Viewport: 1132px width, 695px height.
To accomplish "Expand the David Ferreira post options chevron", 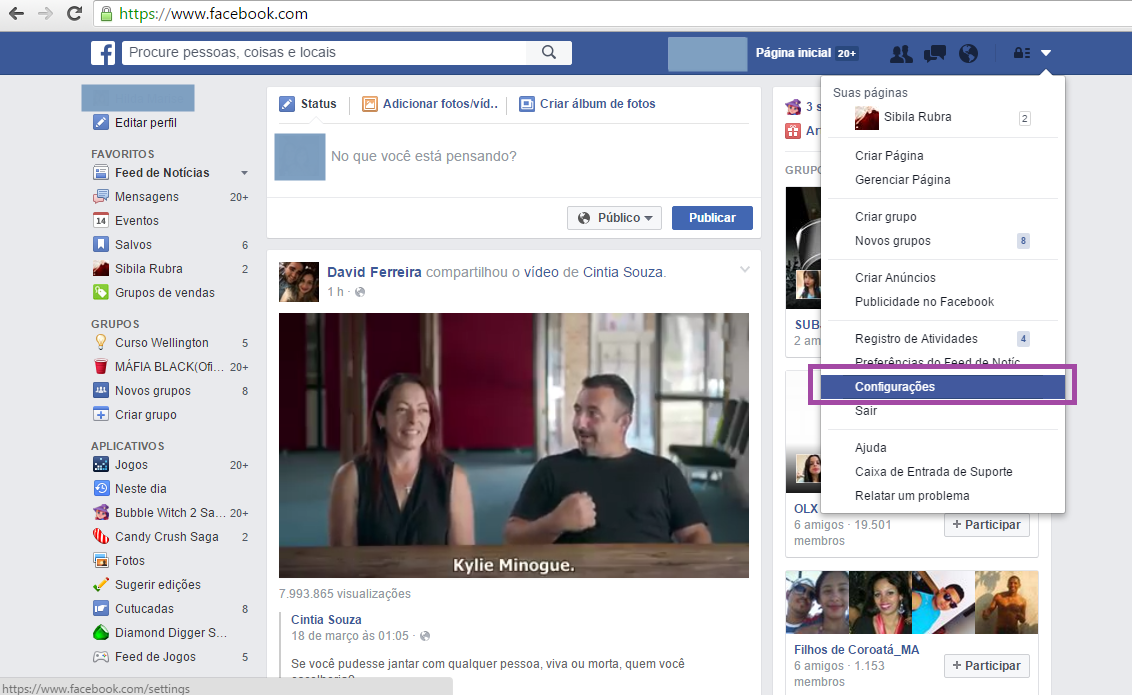I will pyautogui.click(x=744, y=270).
